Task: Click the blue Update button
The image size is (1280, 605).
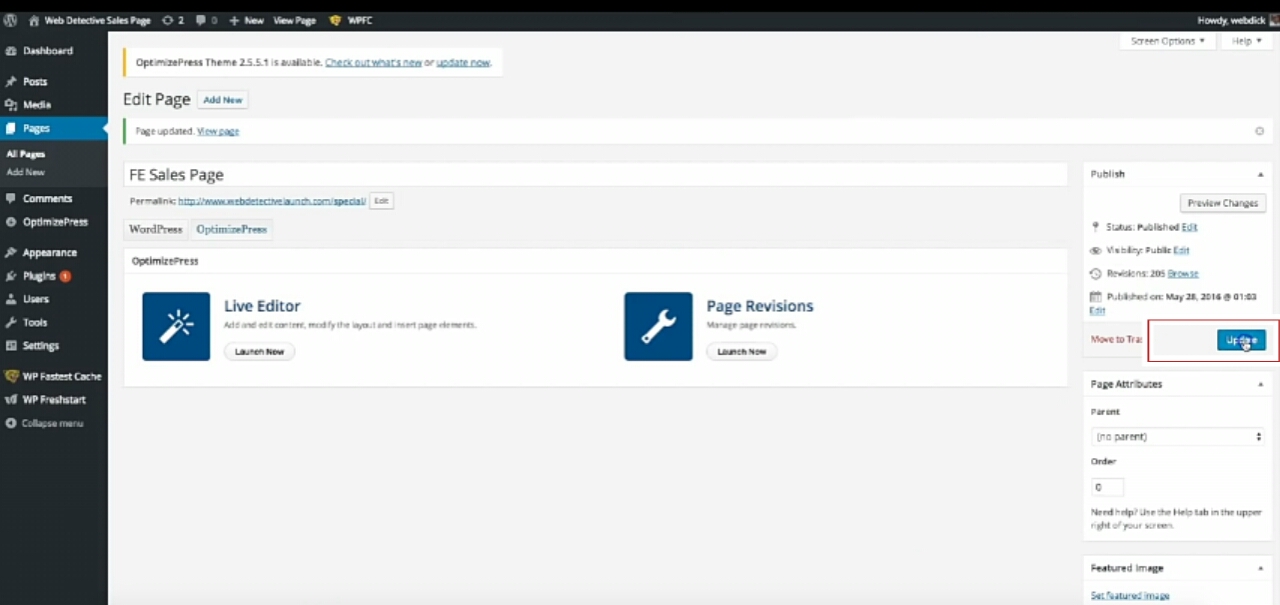Action: tap(1241, 340)
